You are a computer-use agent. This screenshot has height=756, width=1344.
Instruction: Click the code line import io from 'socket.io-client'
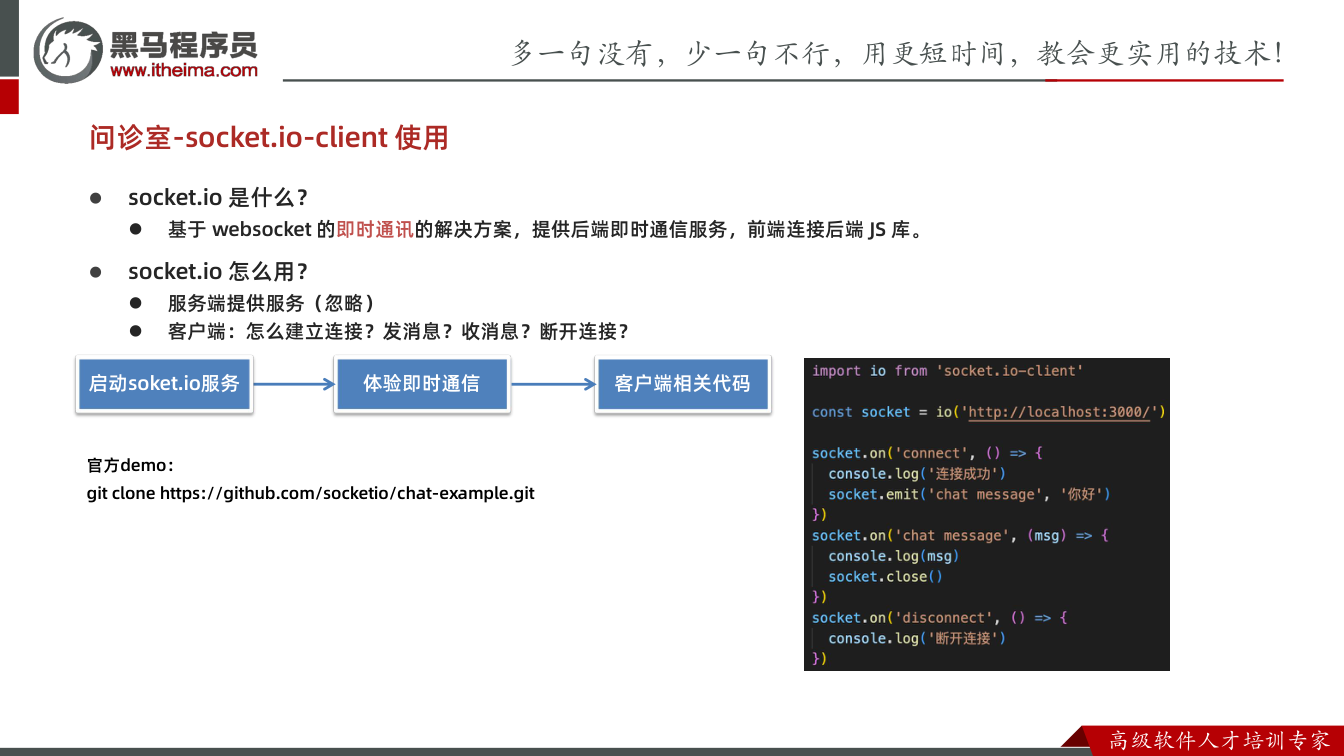pyautogui.click(x=948, y=371)
